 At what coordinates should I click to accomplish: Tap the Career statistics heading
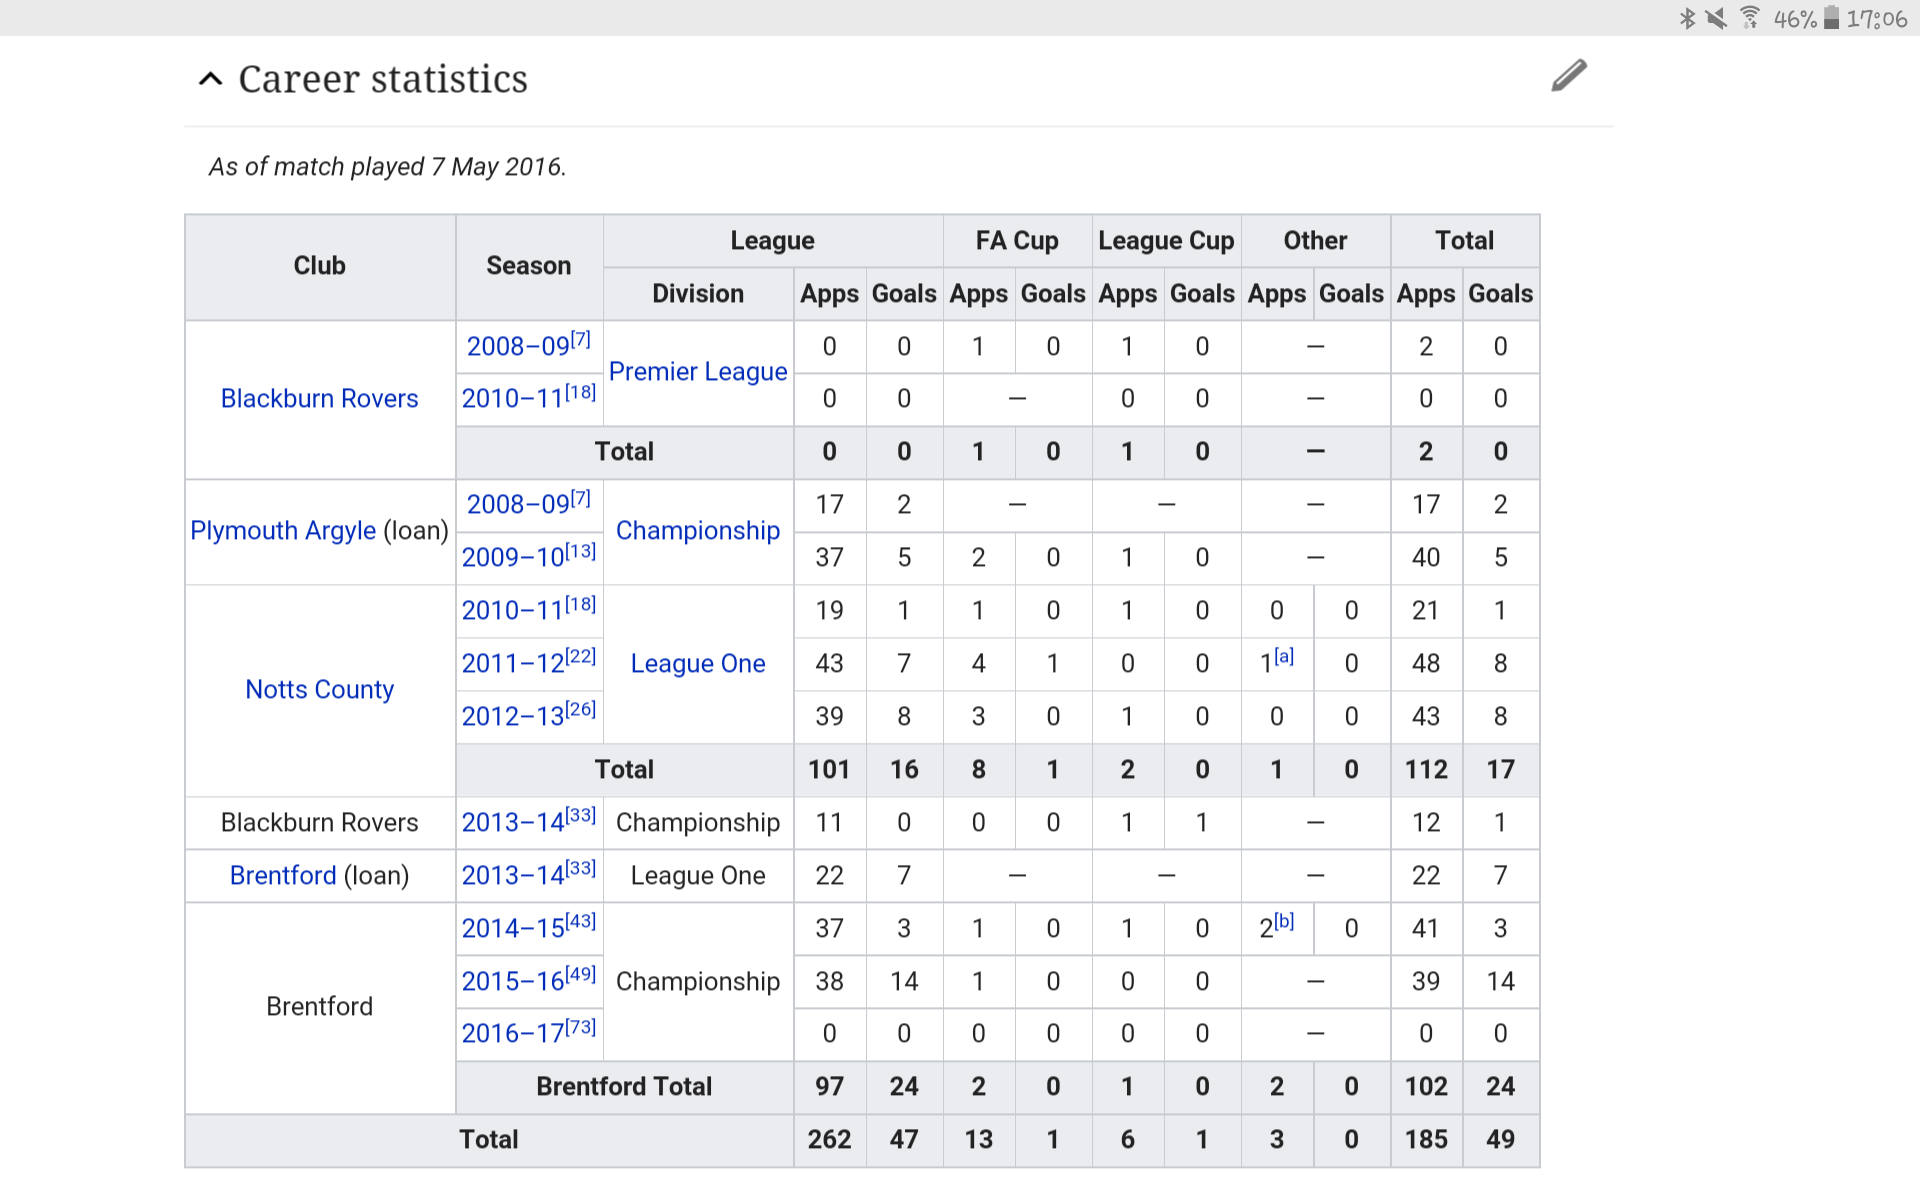(383, 79)
